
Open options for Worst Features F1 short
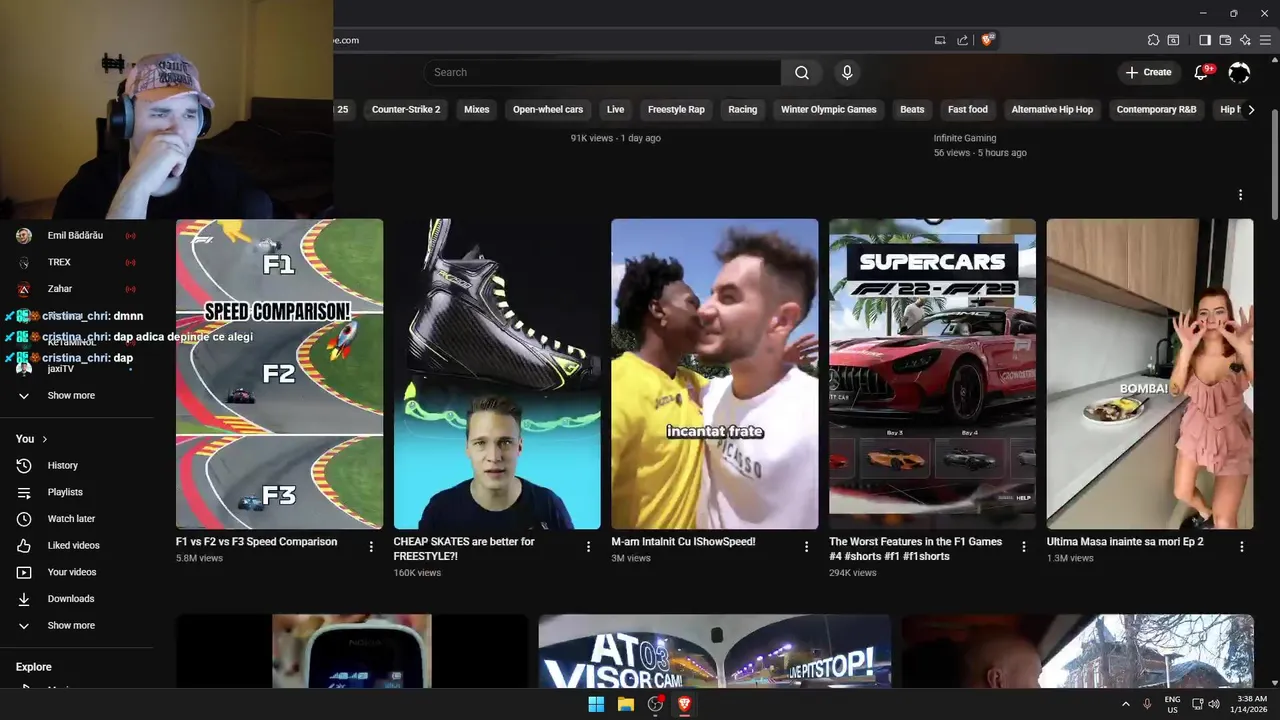[x=1023, y=547]
